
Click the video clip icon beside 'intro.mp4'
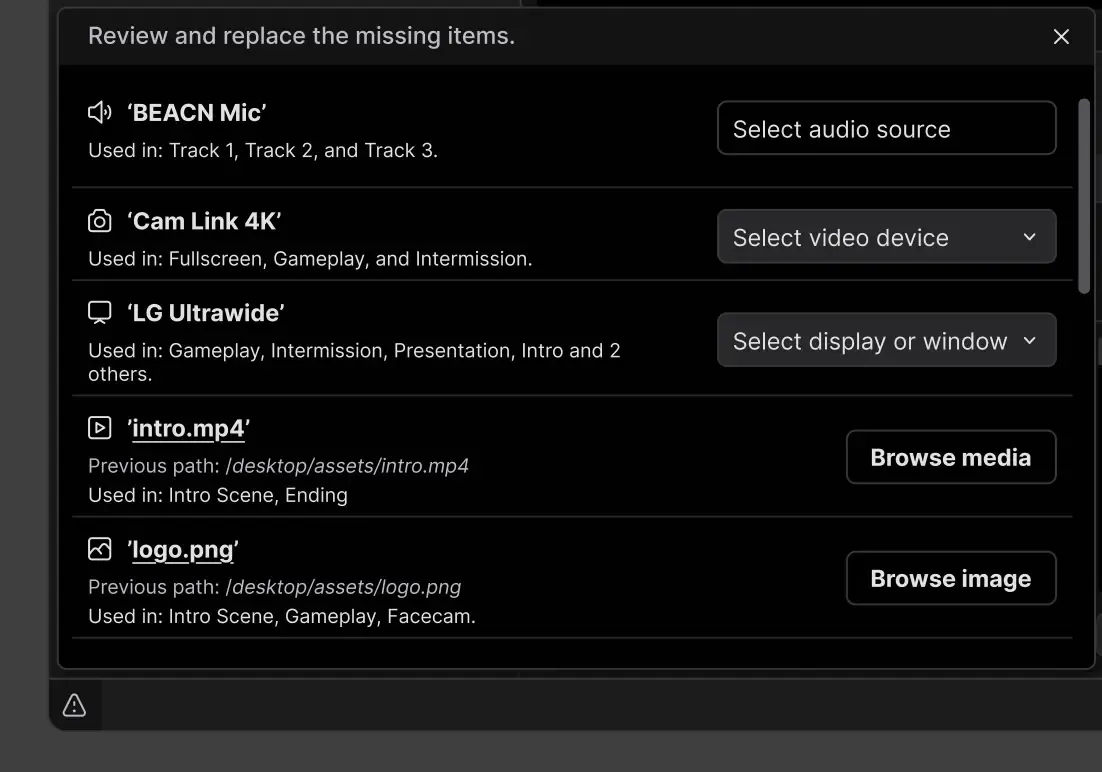pyautogui.click(x=99, y=428)
